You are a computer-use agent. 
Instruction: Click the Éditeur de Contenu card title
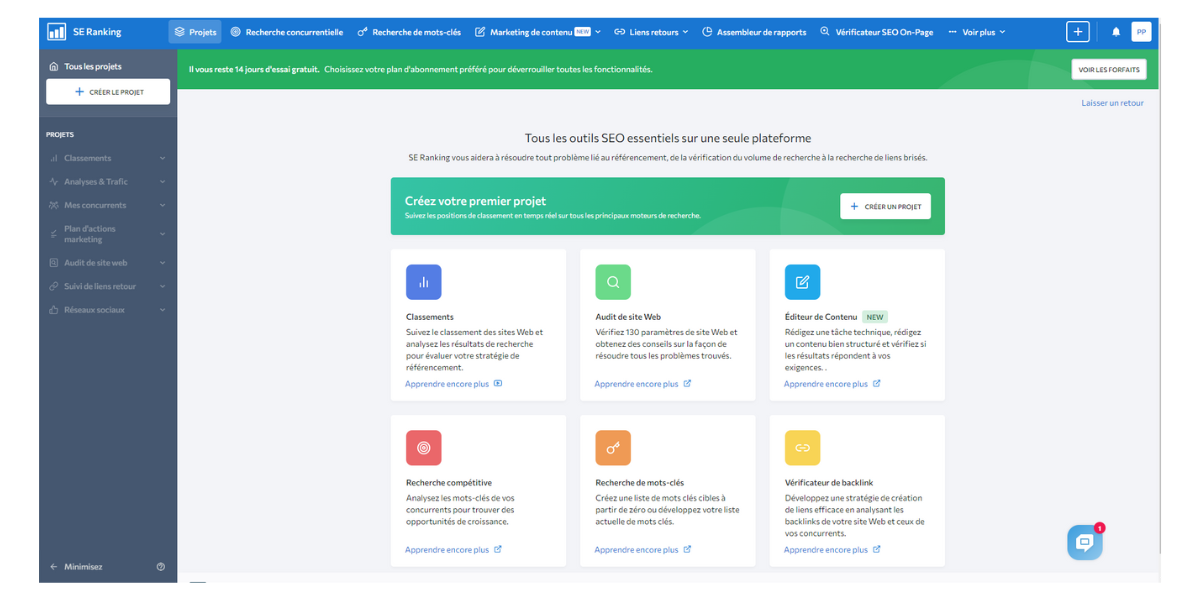[x=821, y=317]
